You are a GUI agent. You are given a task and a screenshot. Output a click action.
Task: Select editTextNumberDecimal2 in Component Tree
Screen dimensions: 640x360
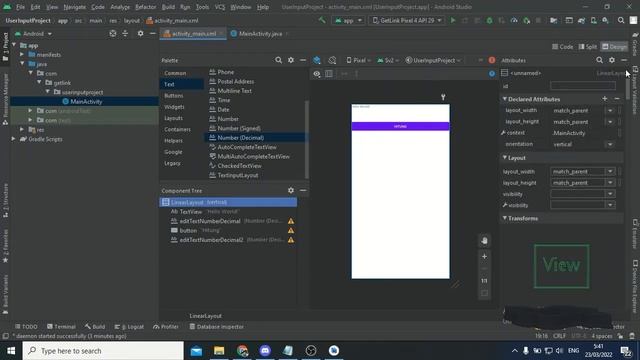[211, 240]
